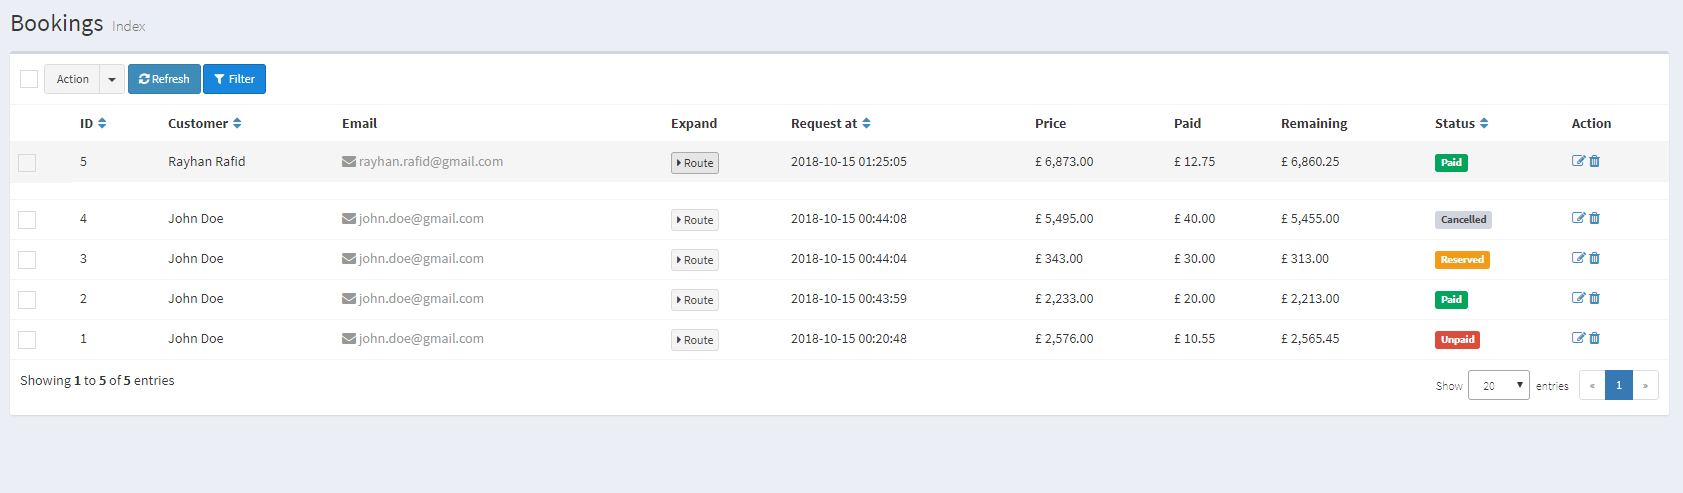
Task: Expand the Route for booking 4
Action: pyautogui.click(x=695, y=220)
